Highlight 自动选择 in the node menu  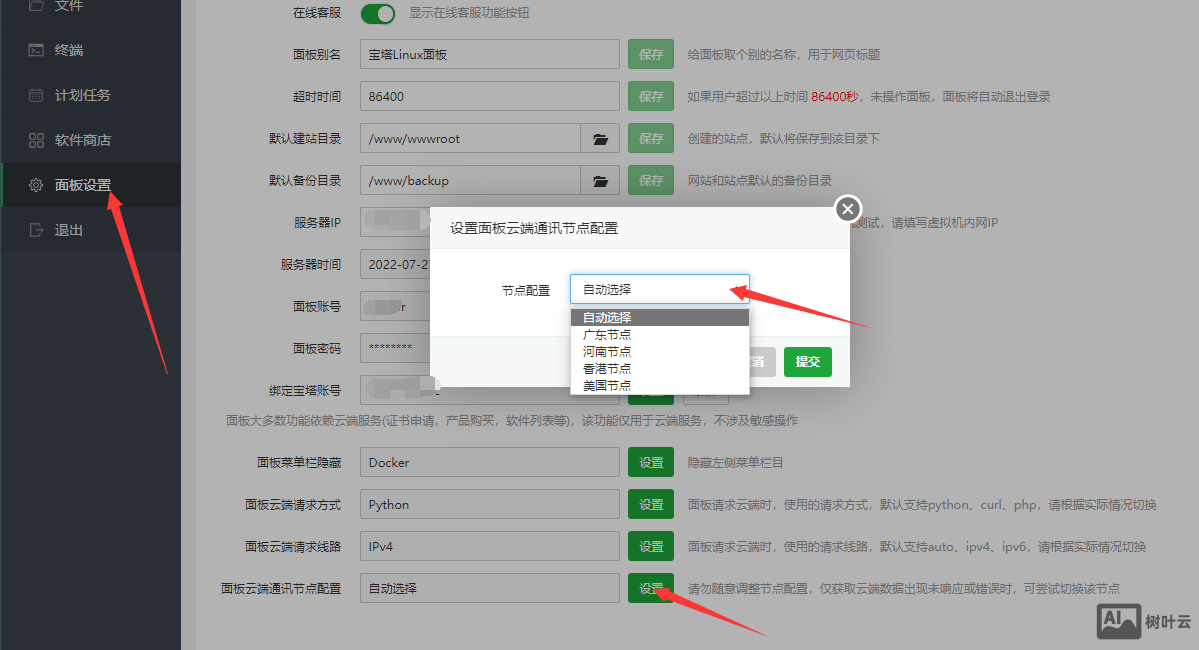coord(606,317)
